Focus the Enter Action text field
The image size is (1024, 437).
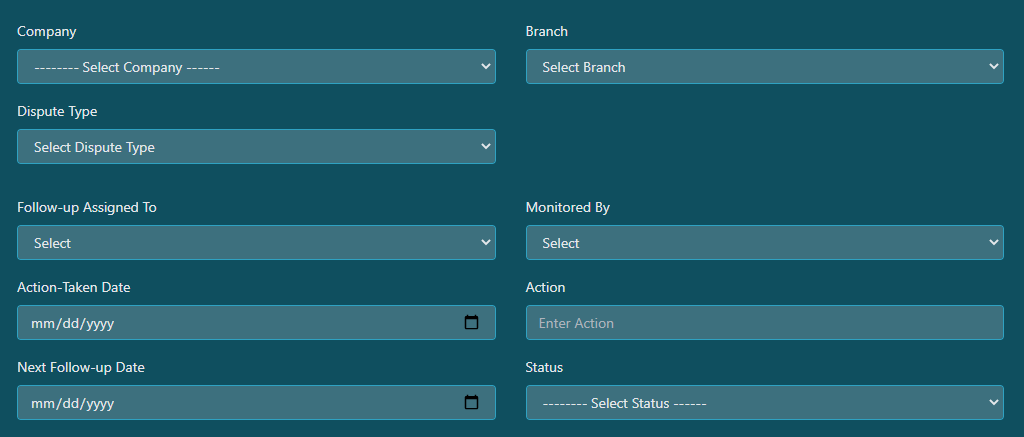764,322
